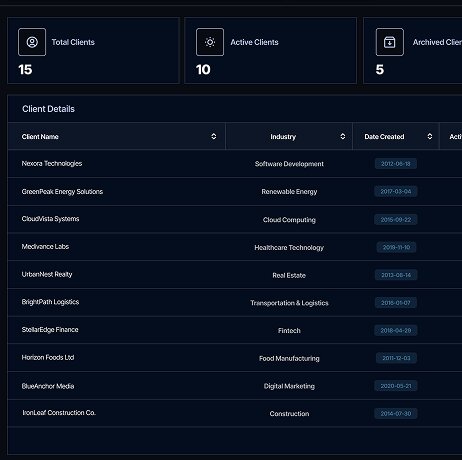The width and height of the screenshot is (462, 460).
Task: Click the Industry column header label
Action: [283, 137]
